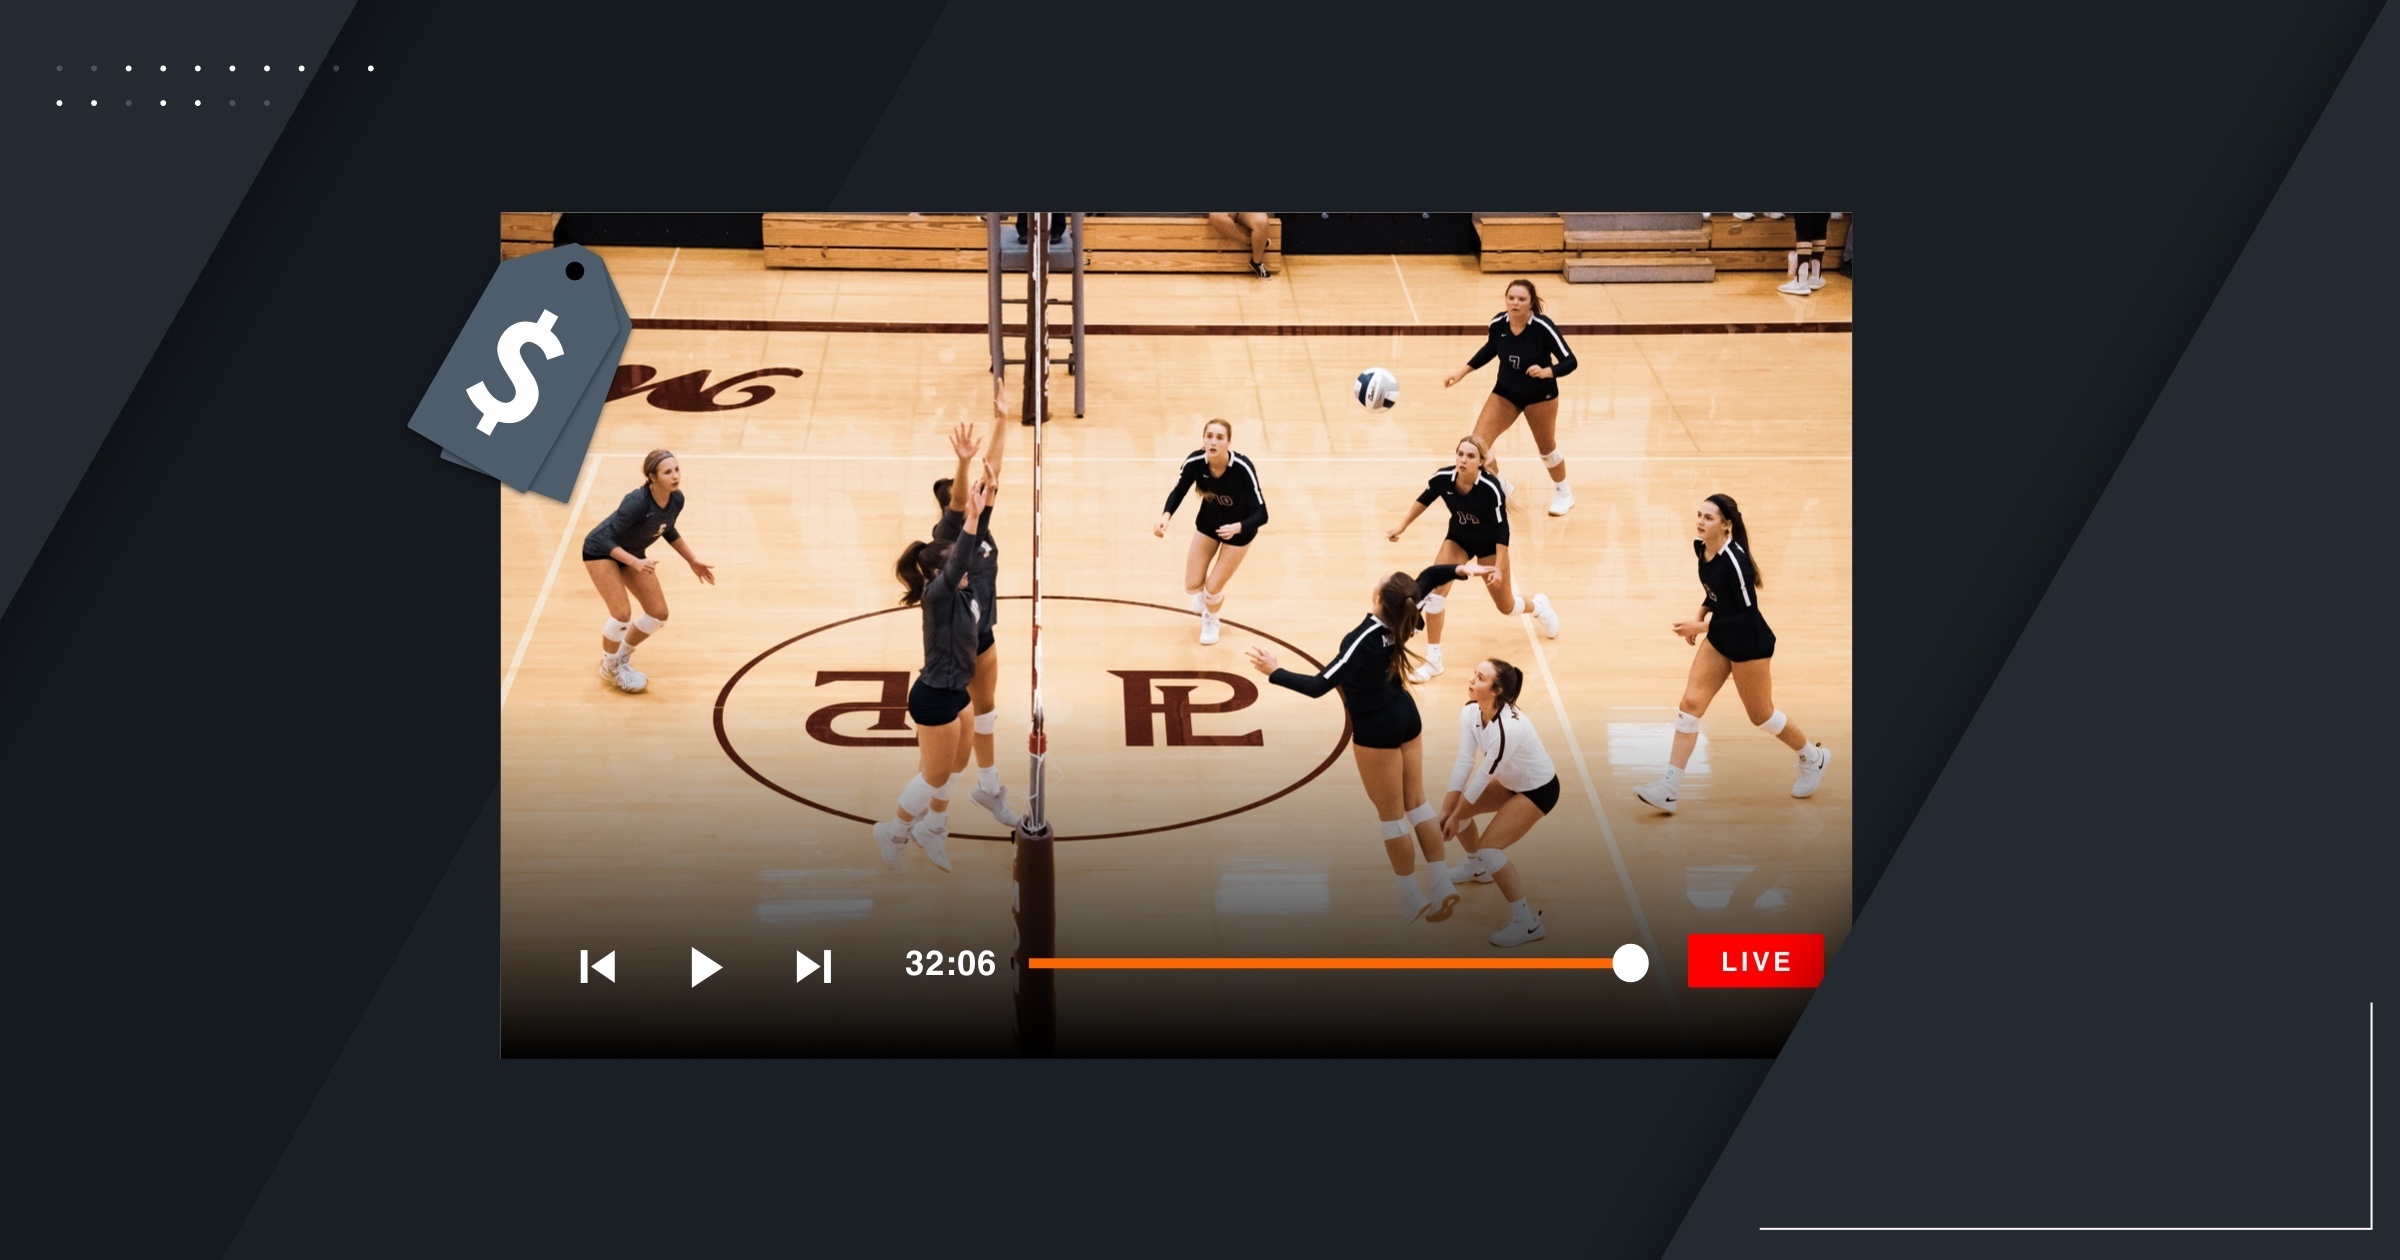Select the tag hole on the price tag
The image size is (2400, 1260).
click(x=575, y=271)
